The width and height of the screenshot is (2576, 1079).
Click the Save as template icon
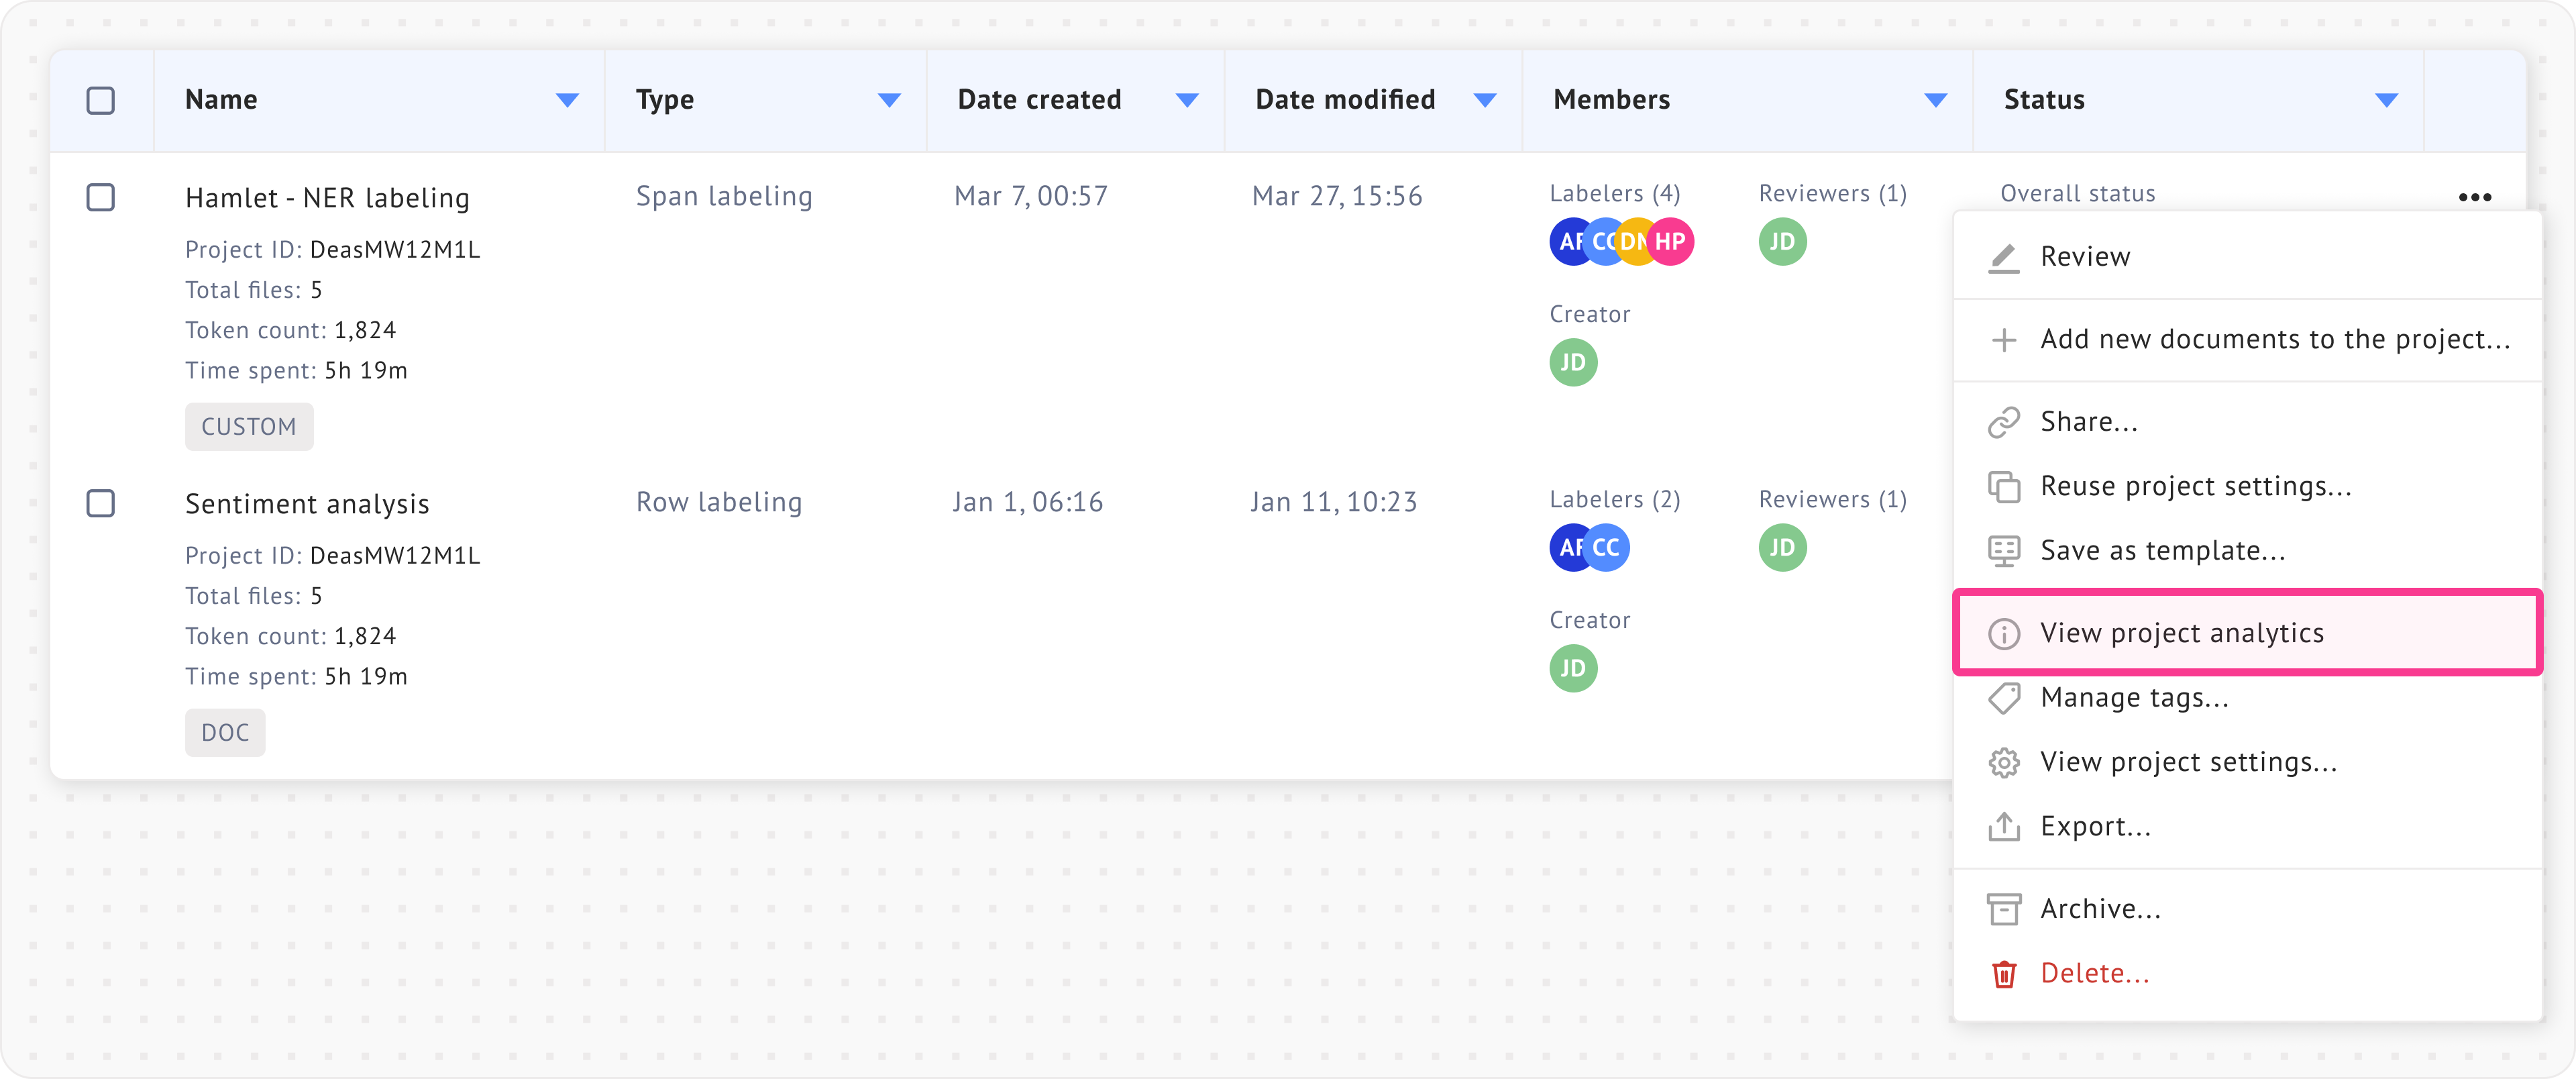click(x=2003, y=551)
